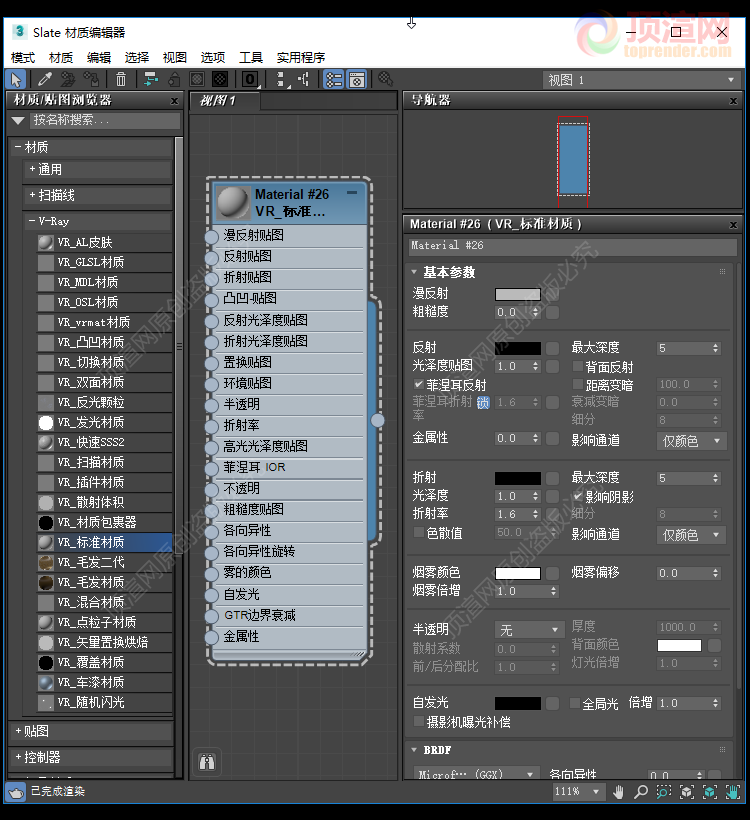Viewport: 750px width, 820px height.
Task: Pick material from object with eyedropper
Action: (x=44, y=79)
